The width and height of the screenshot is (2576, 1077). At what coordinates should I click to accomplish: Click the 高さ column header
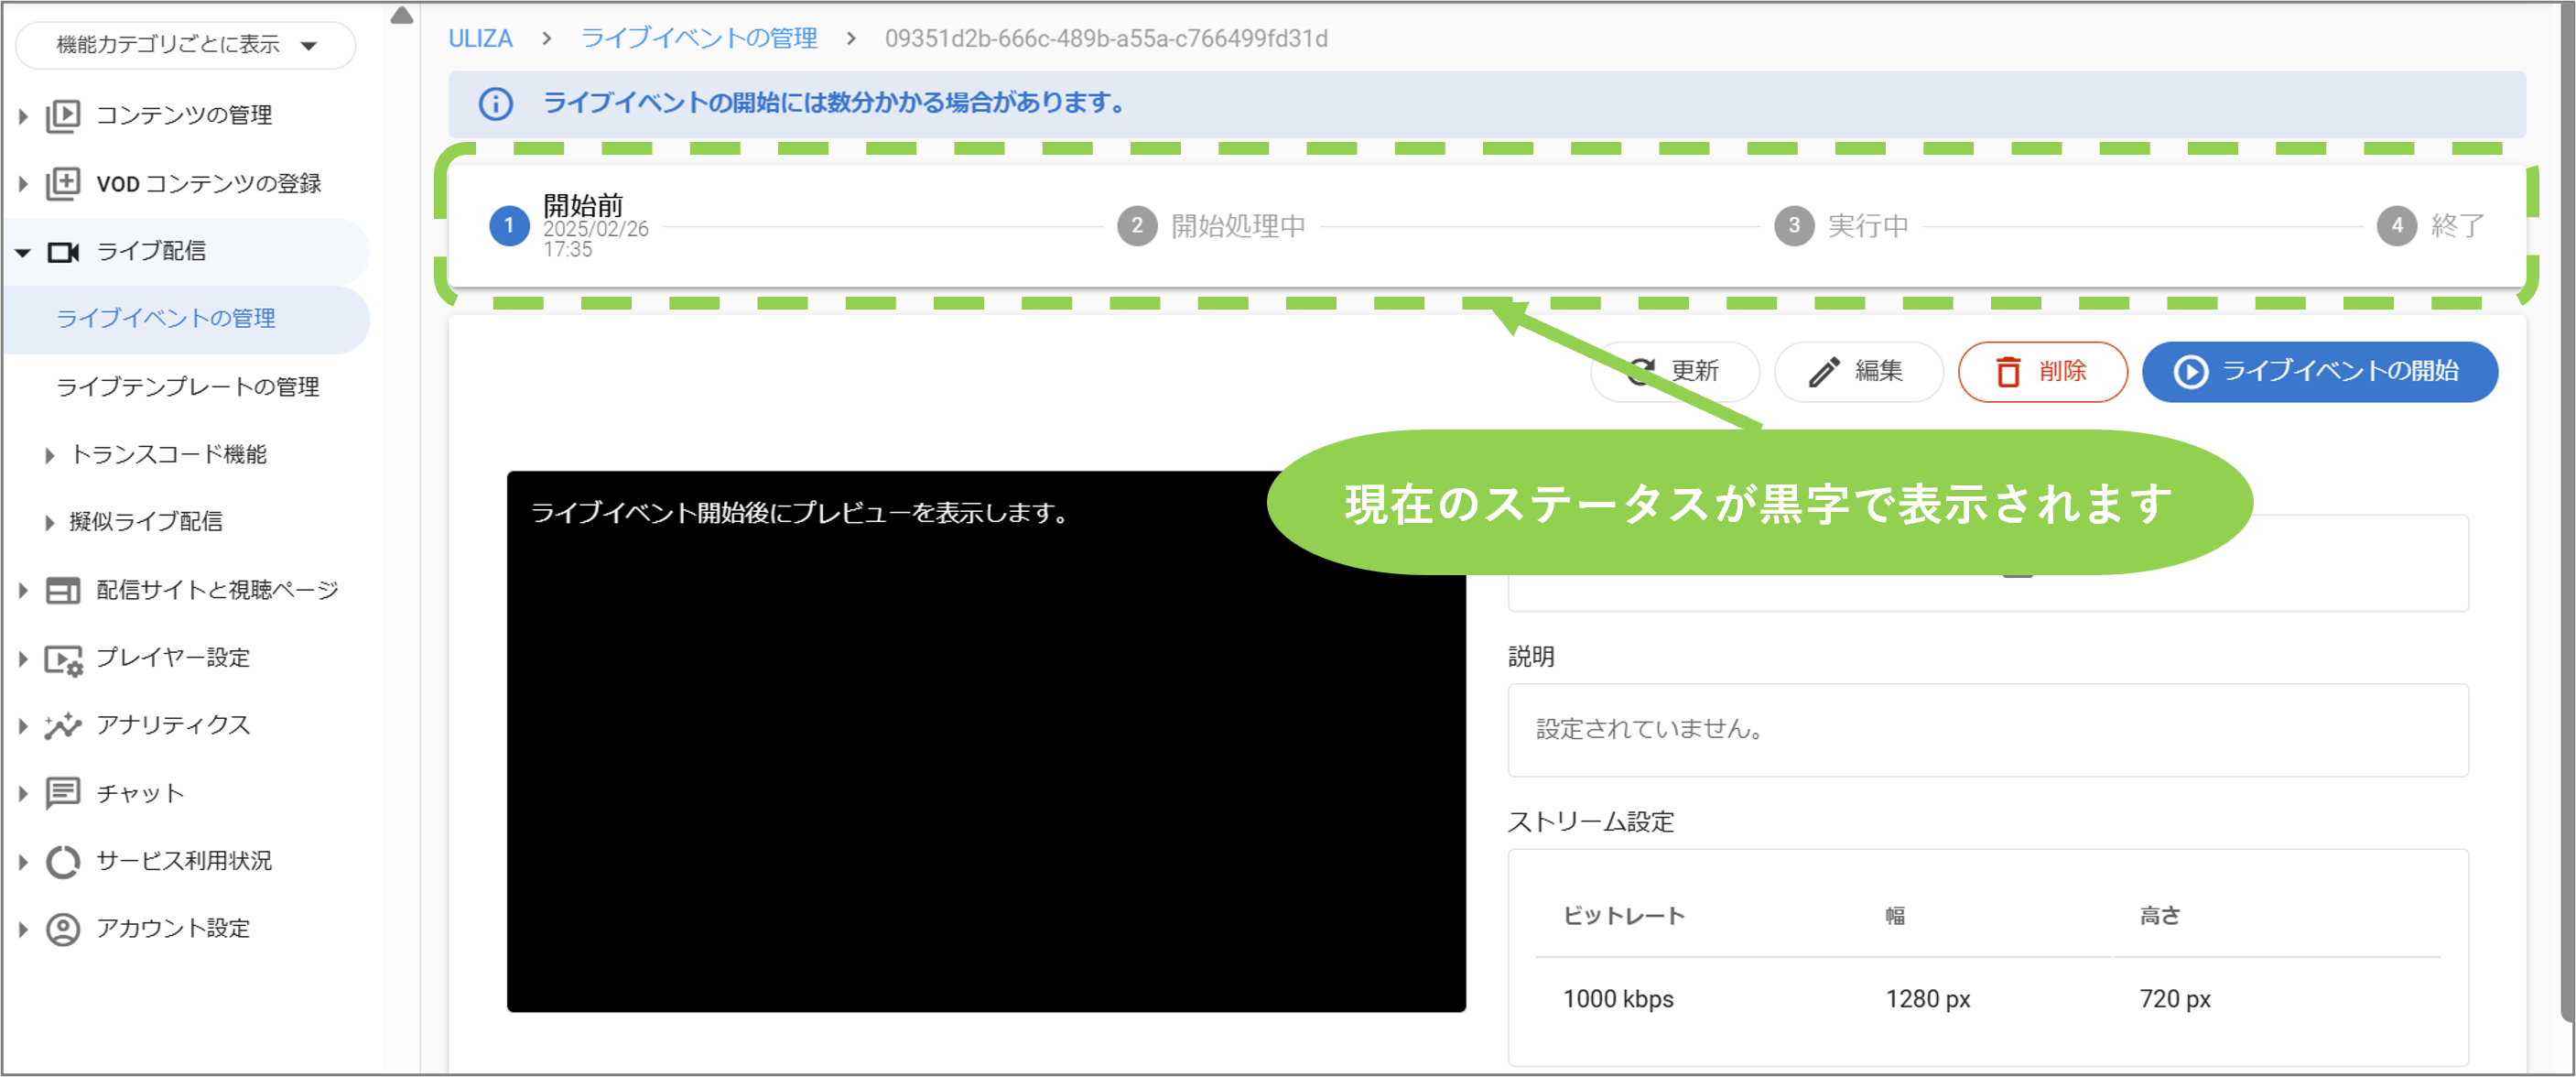click(2160, 916)
